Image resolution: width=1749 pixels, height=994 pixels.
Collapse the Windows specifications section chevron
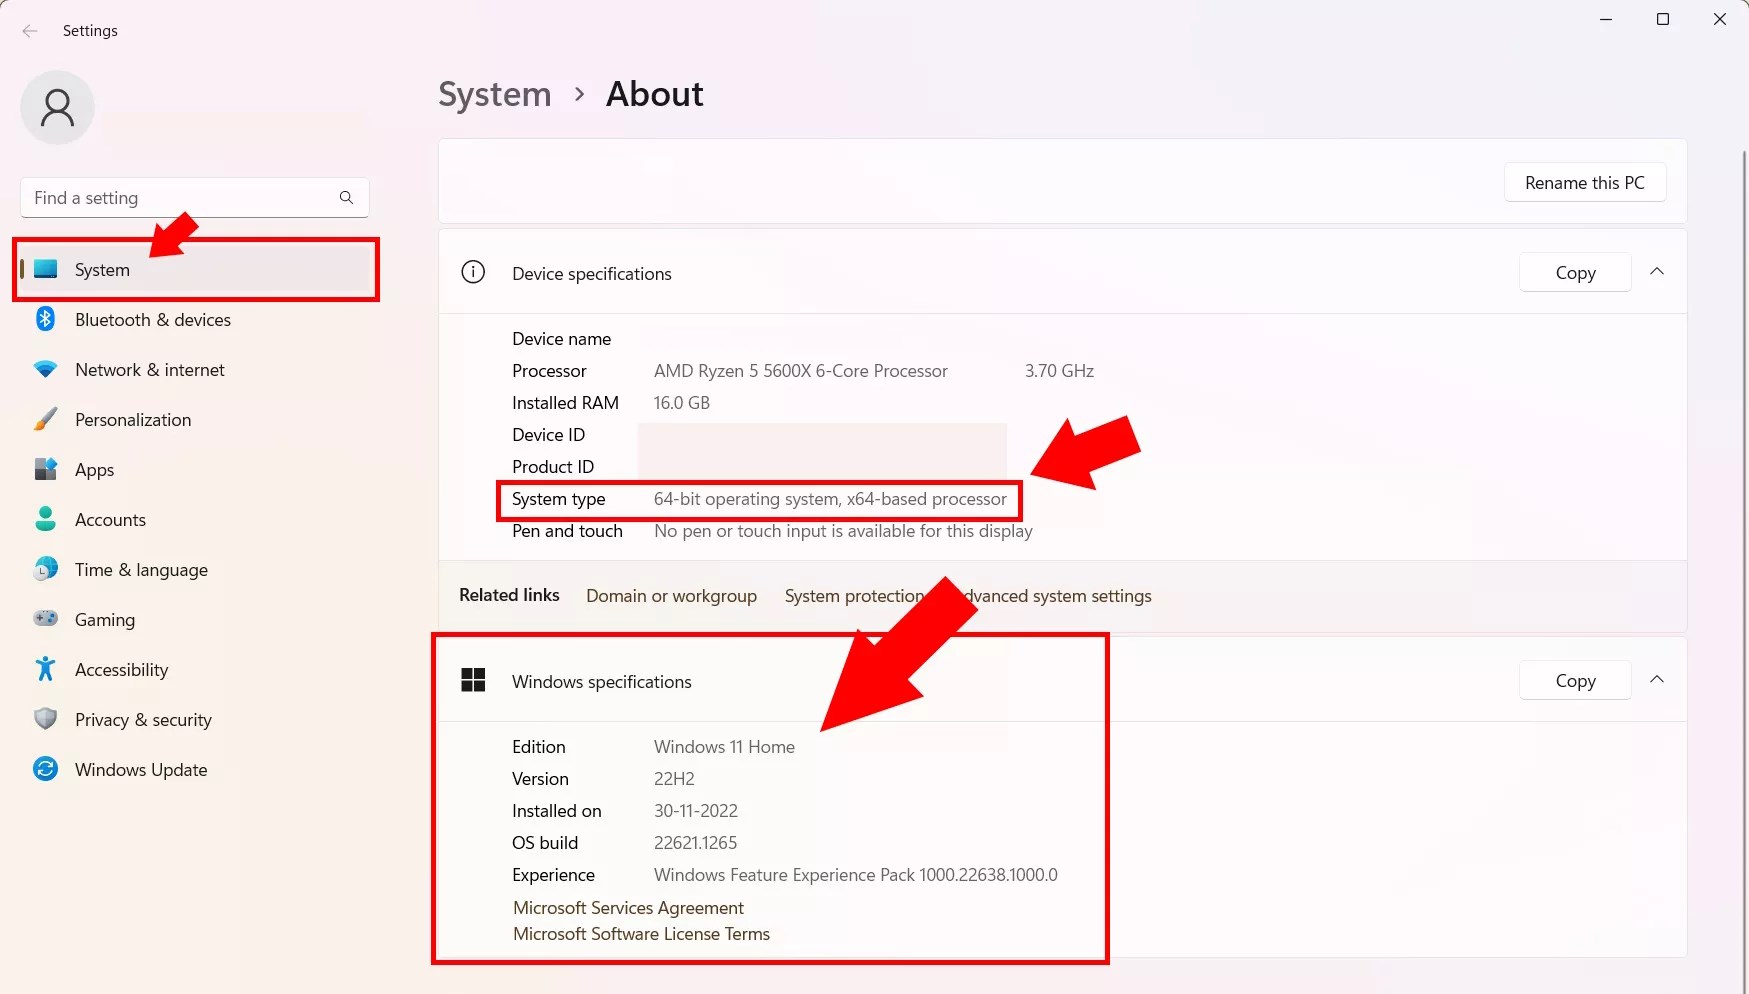pyautogui.click(x=1657, y=680)
